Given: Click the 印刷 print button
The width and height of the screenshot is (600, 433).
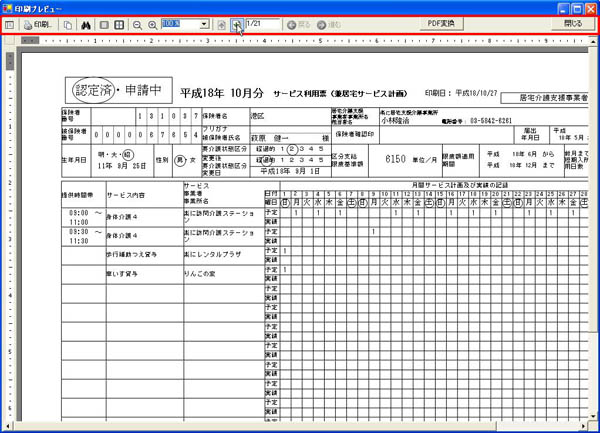Looking at the screenshot, I should point(38,25).
